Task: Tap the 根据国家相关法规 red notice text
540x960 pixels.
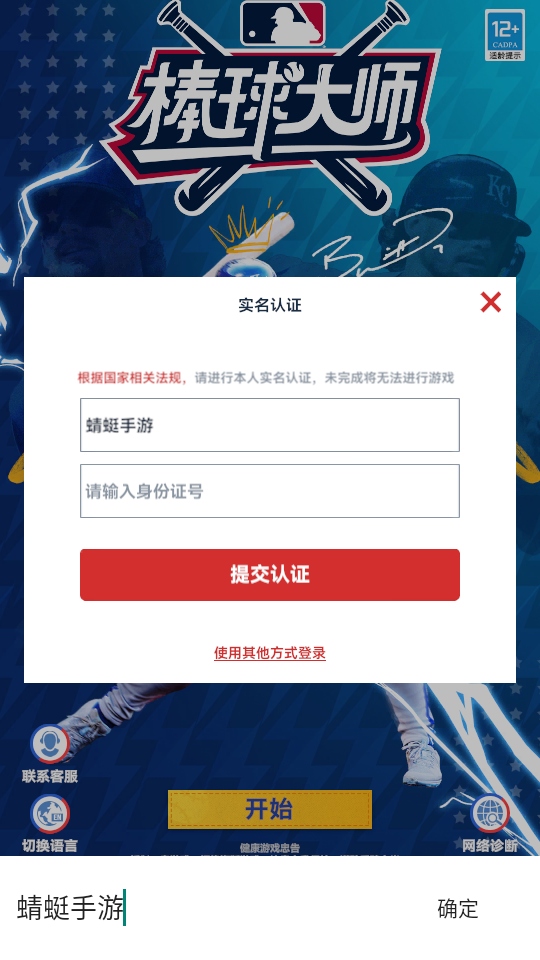Action: click(132, 378)
